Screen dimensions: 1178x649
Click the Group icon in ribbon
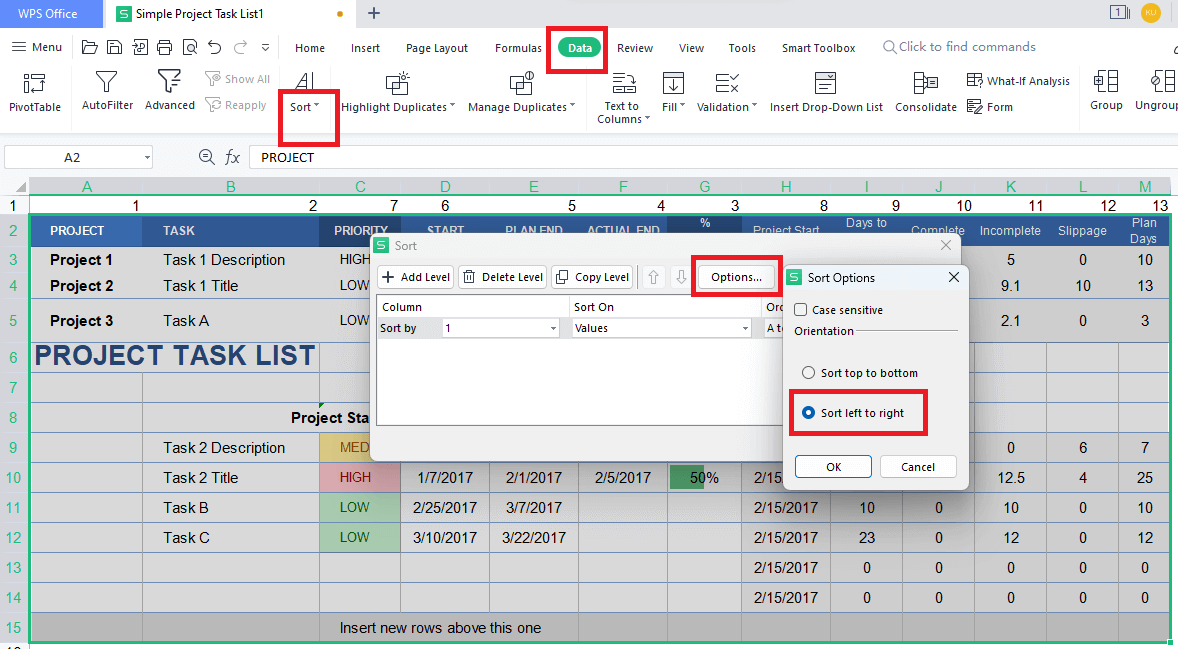pyautogui.click(x=1105, y=82)
